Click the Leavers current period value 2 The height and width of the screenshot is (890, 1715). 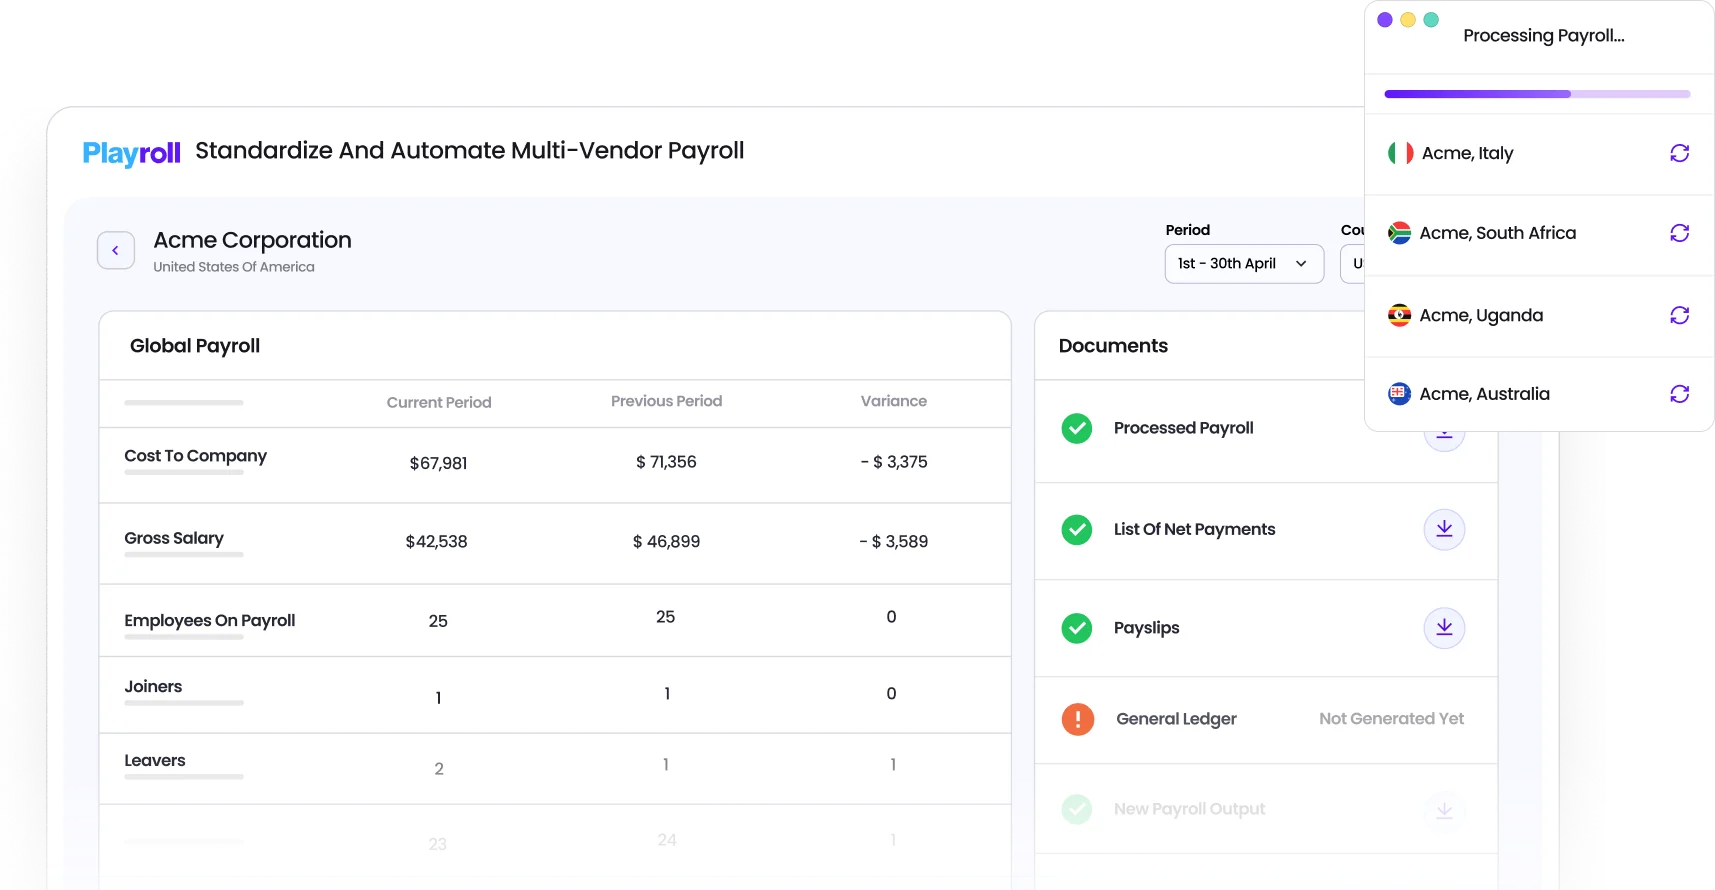click(439, 769)
